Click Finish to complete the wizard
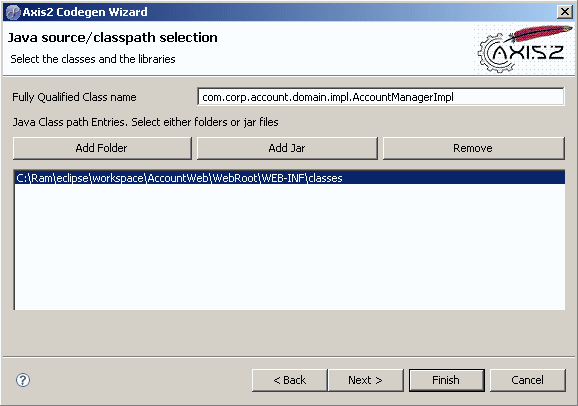The image size is (578, 406). (x=447, y=380)
